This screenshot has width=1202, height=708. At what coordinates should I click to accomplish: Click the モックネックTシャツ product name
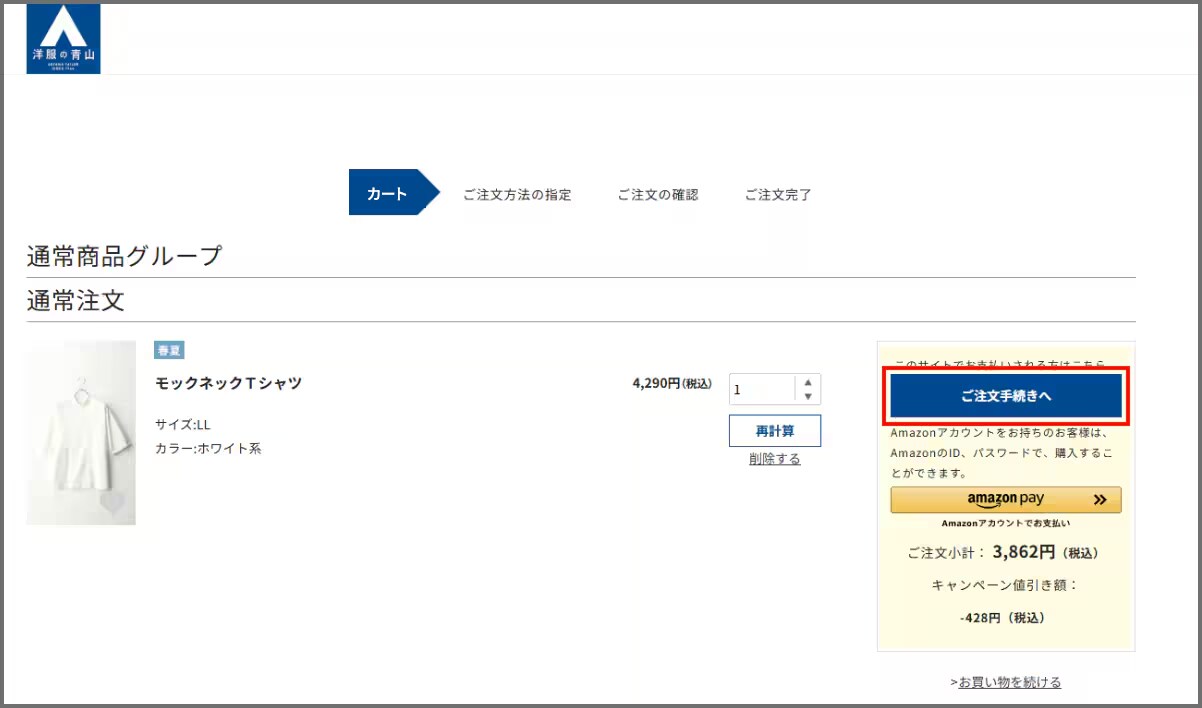coord(228,383)
